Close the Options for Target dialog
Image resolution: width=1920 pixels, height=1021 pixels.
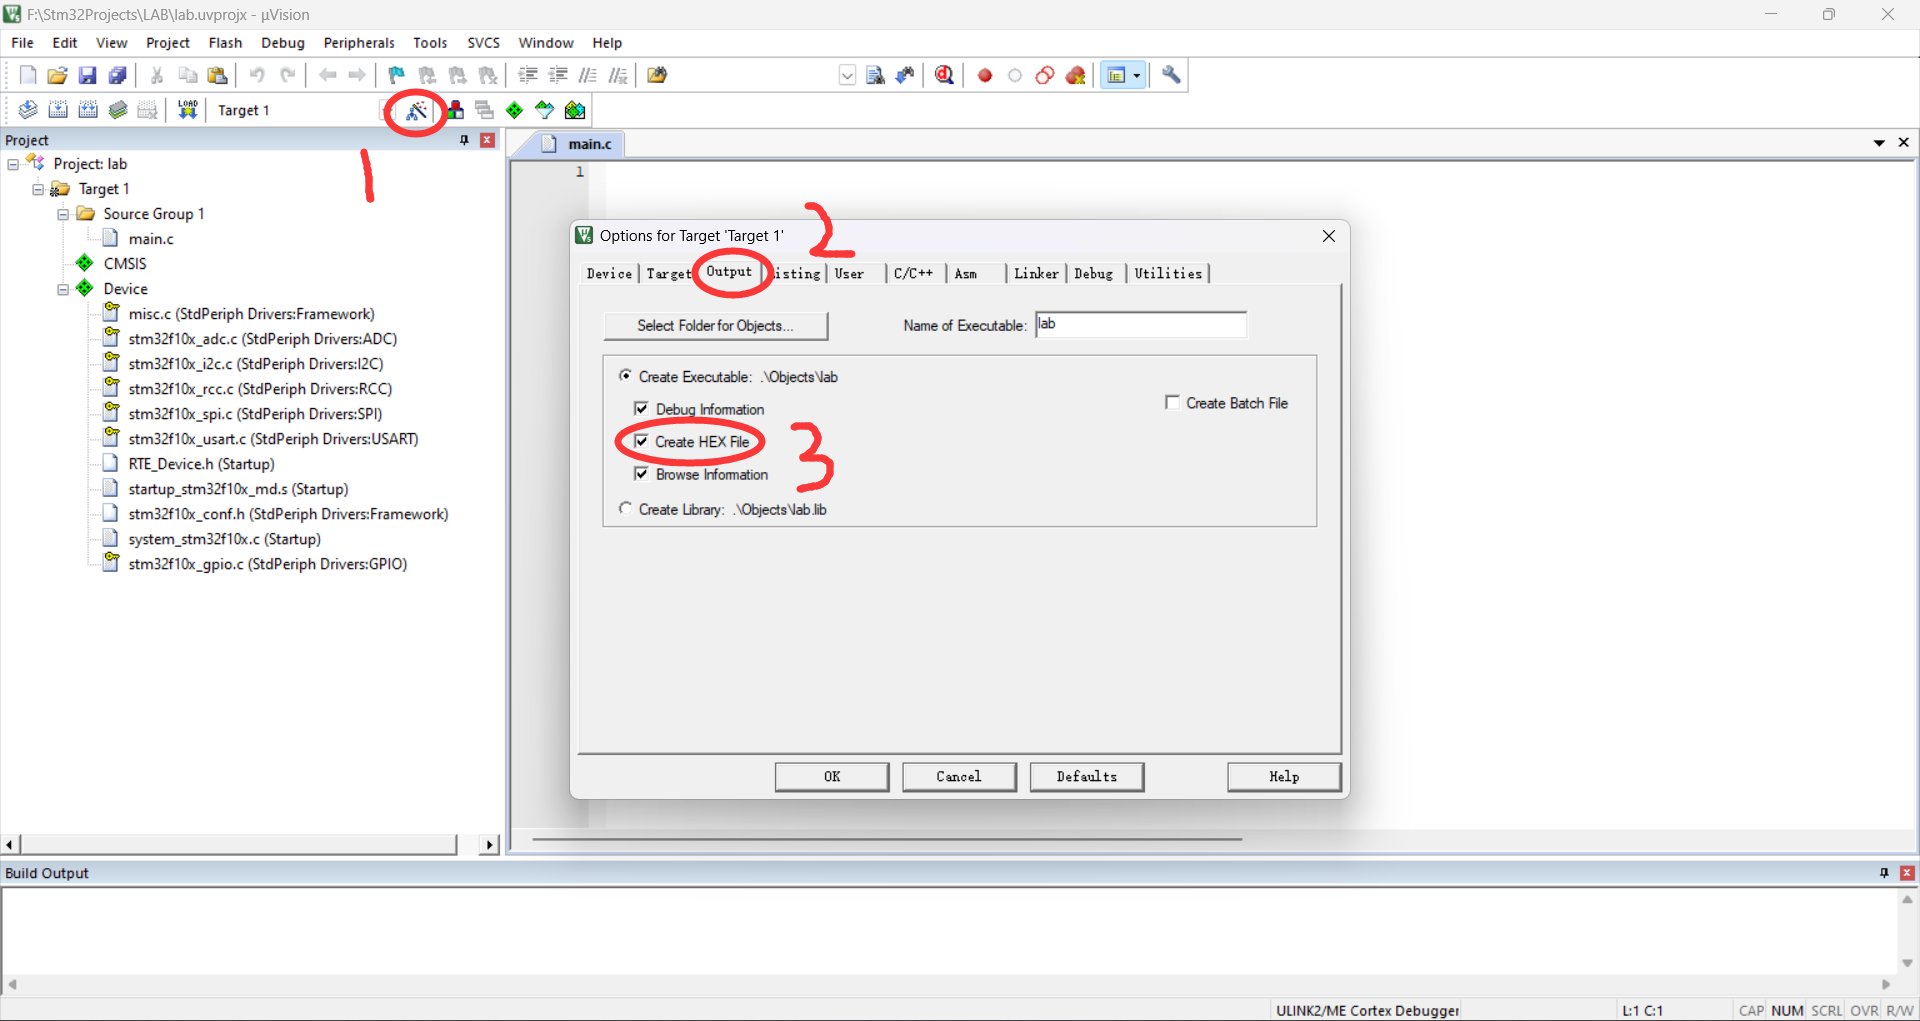(x=1328, y=236)
